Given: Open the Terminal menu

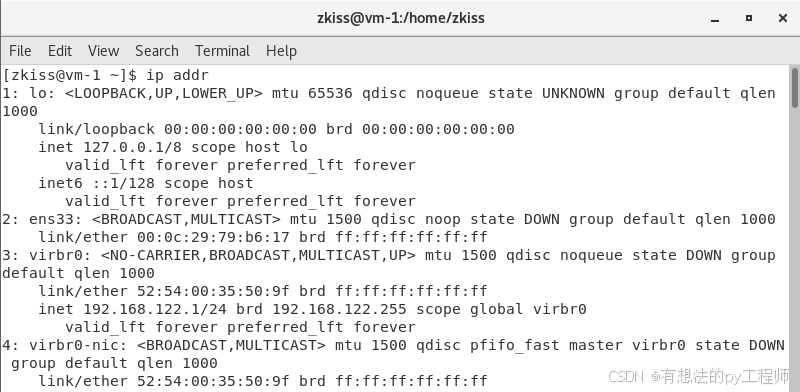Looking at the screenshot, I should pyautogui.click(x=222, y=51).
